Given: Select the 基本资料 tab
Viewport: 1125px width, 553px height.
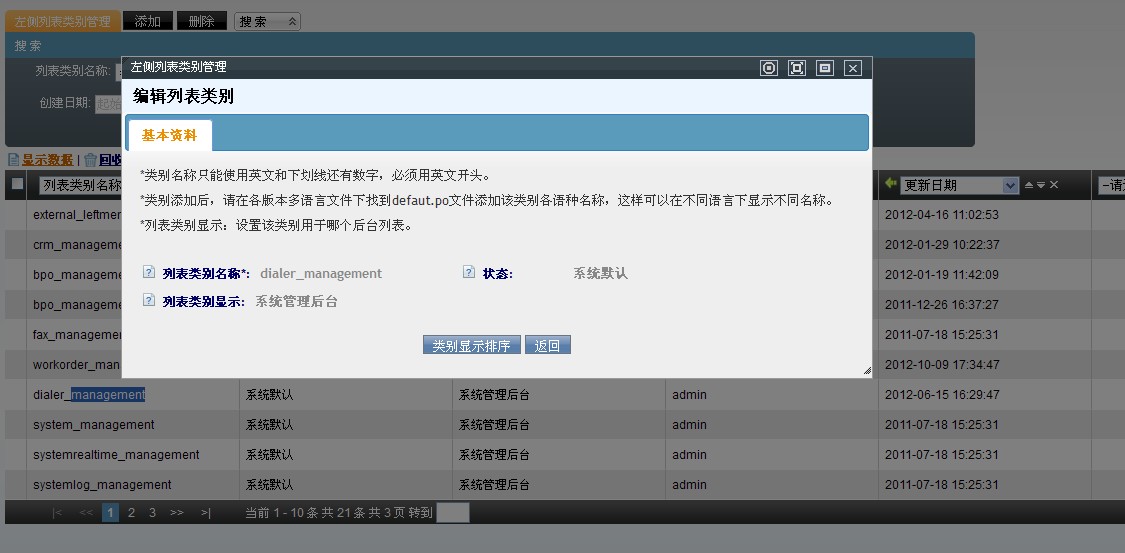Looking at the screenshot, I should (x=169, y=135).
